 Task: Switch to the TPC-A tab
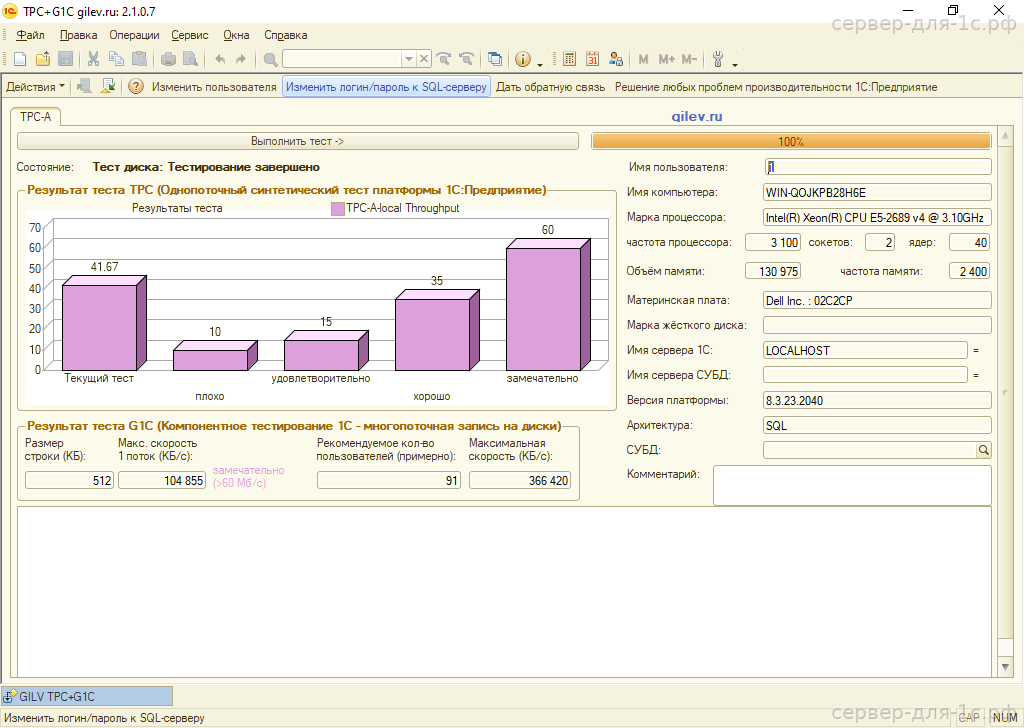pos(36,117)
